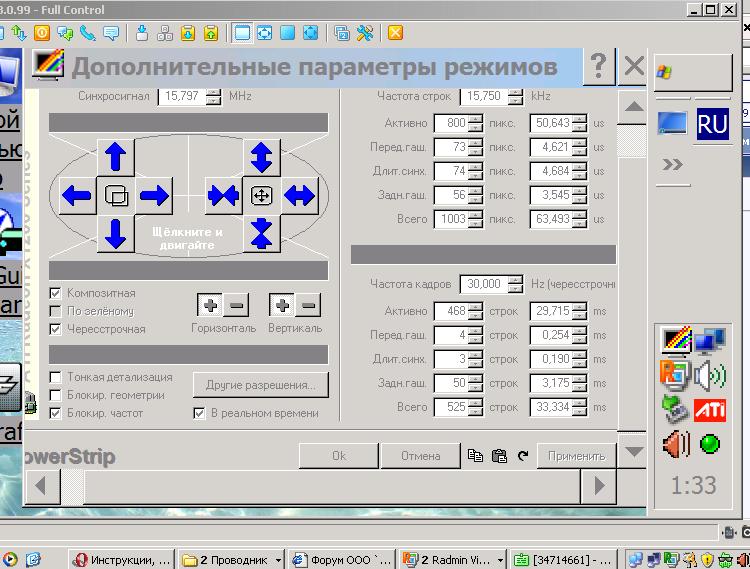Switch to the Инструкции taskbar item
This screenshot has width=750, height=569.
tap(122, 559)
